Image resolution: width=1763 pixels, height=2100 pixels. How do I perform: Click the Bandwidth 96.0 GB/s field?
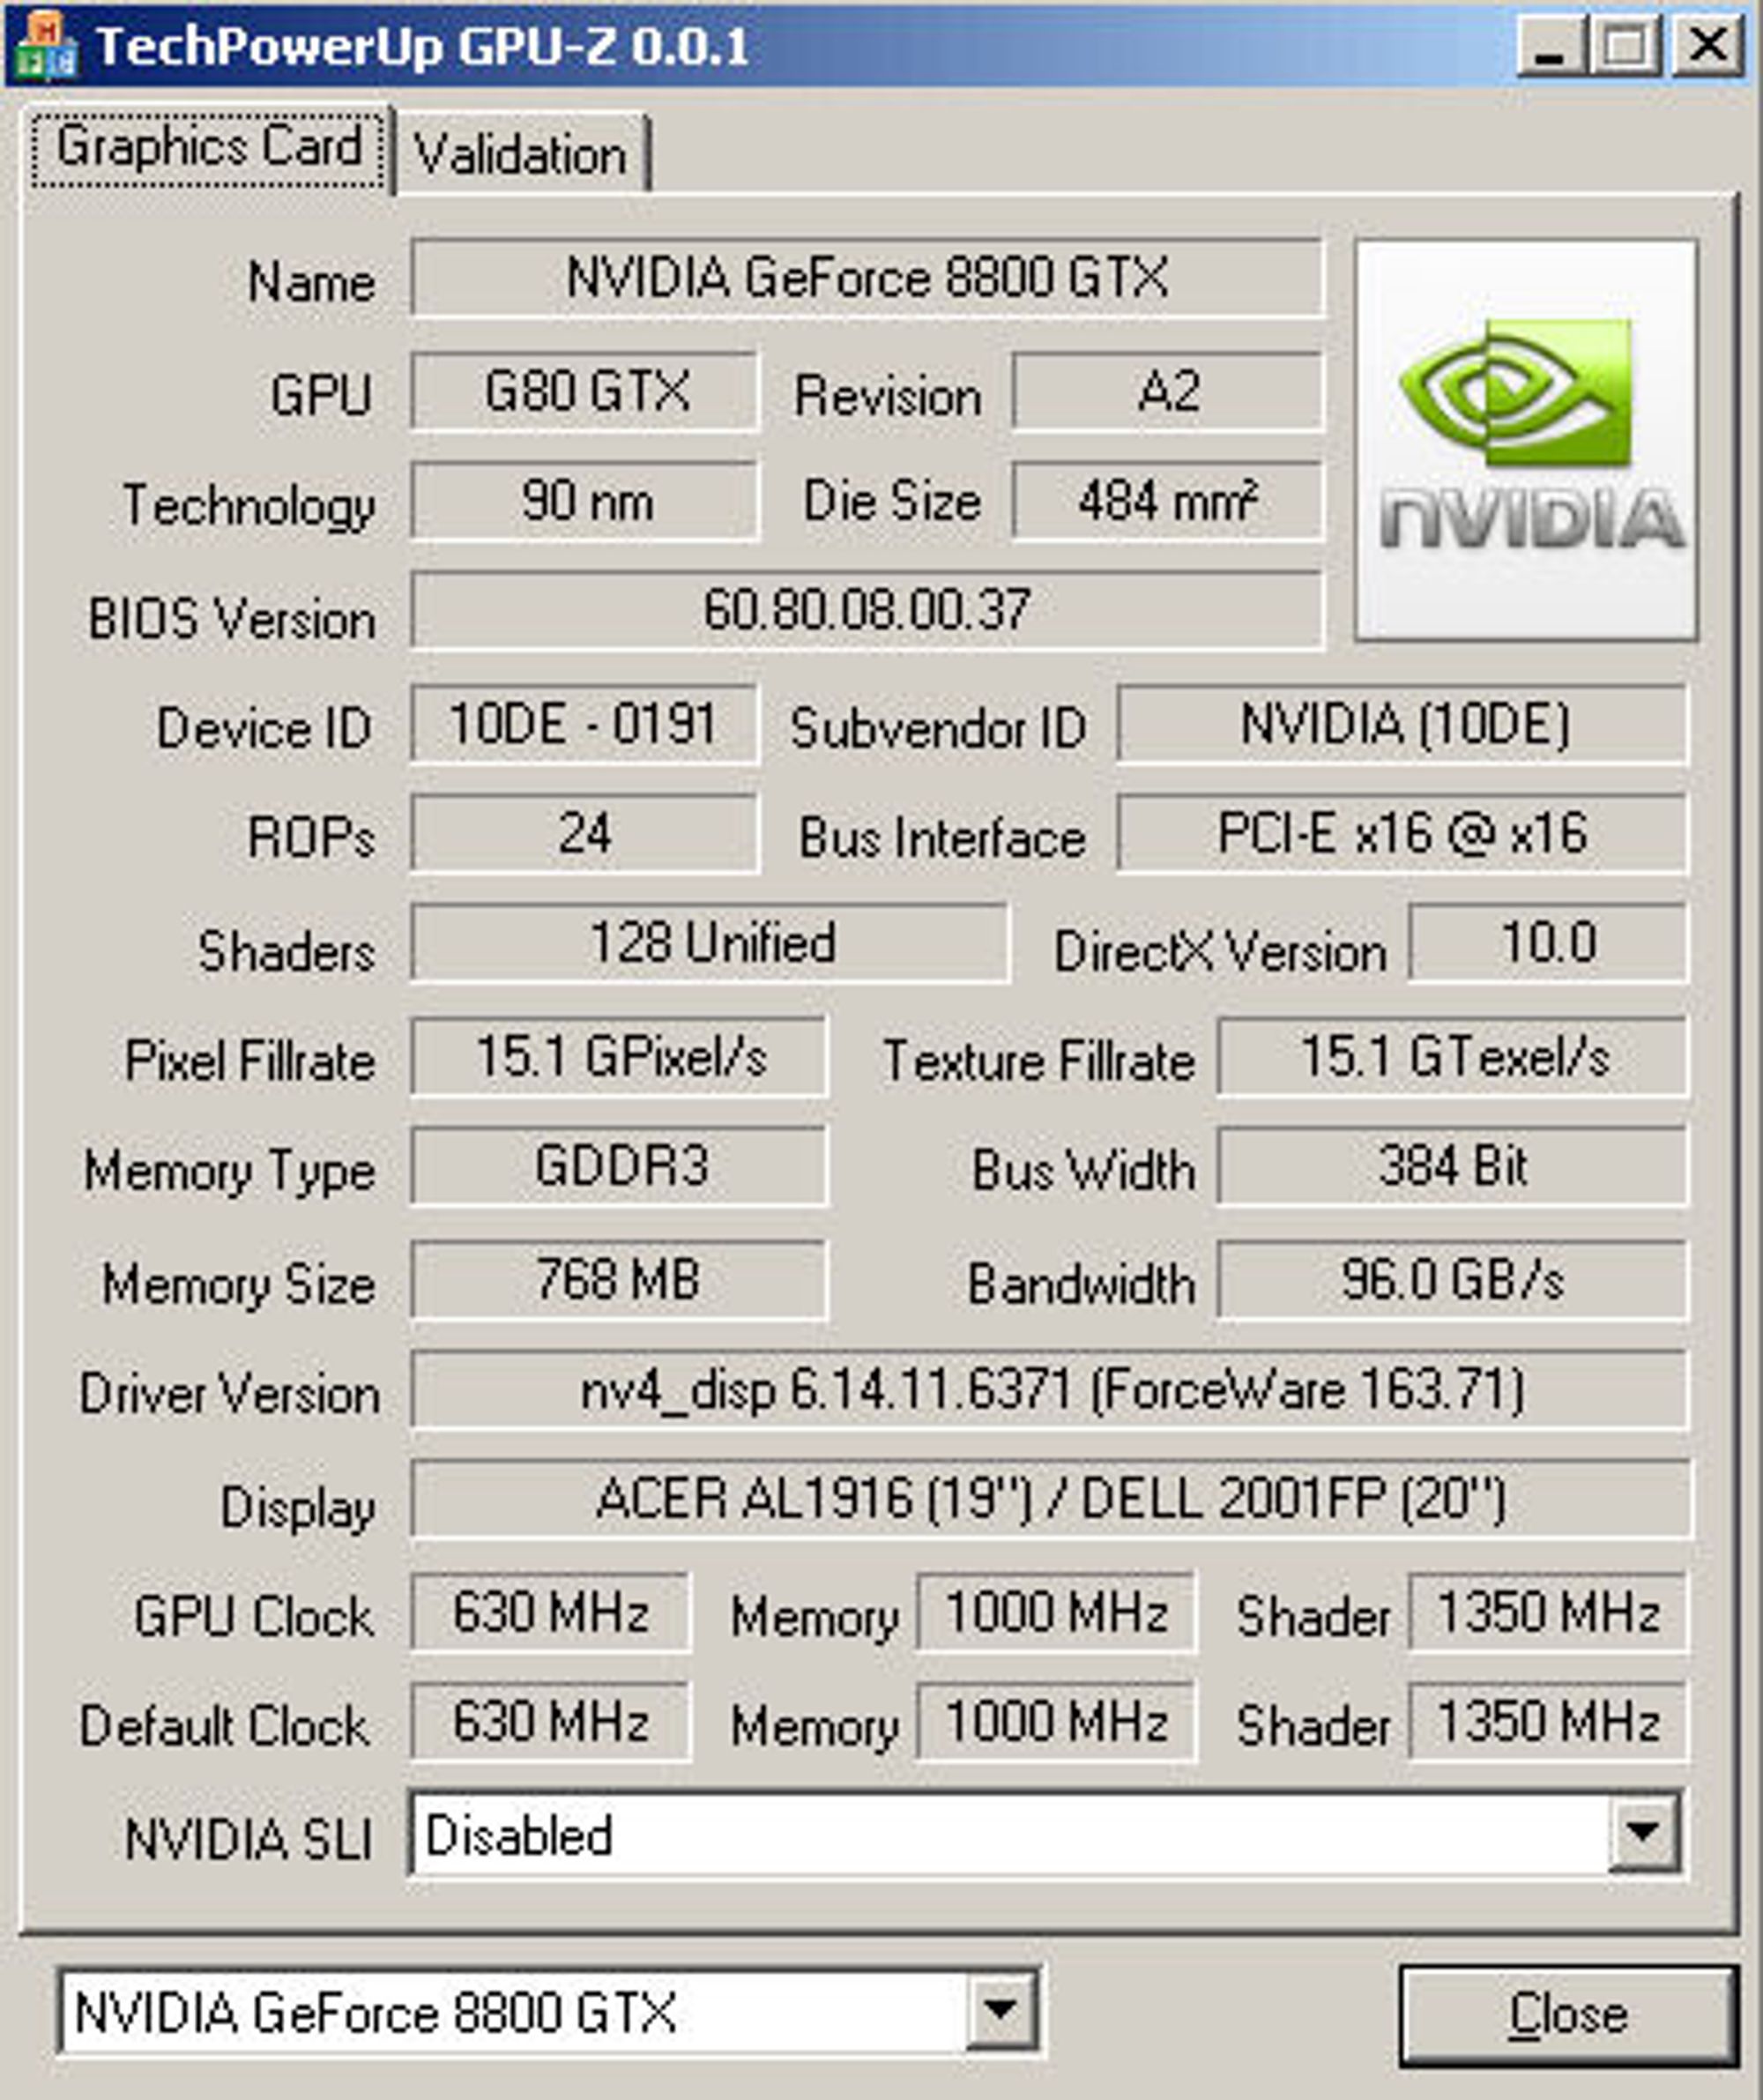(x=1452, y=1280)
